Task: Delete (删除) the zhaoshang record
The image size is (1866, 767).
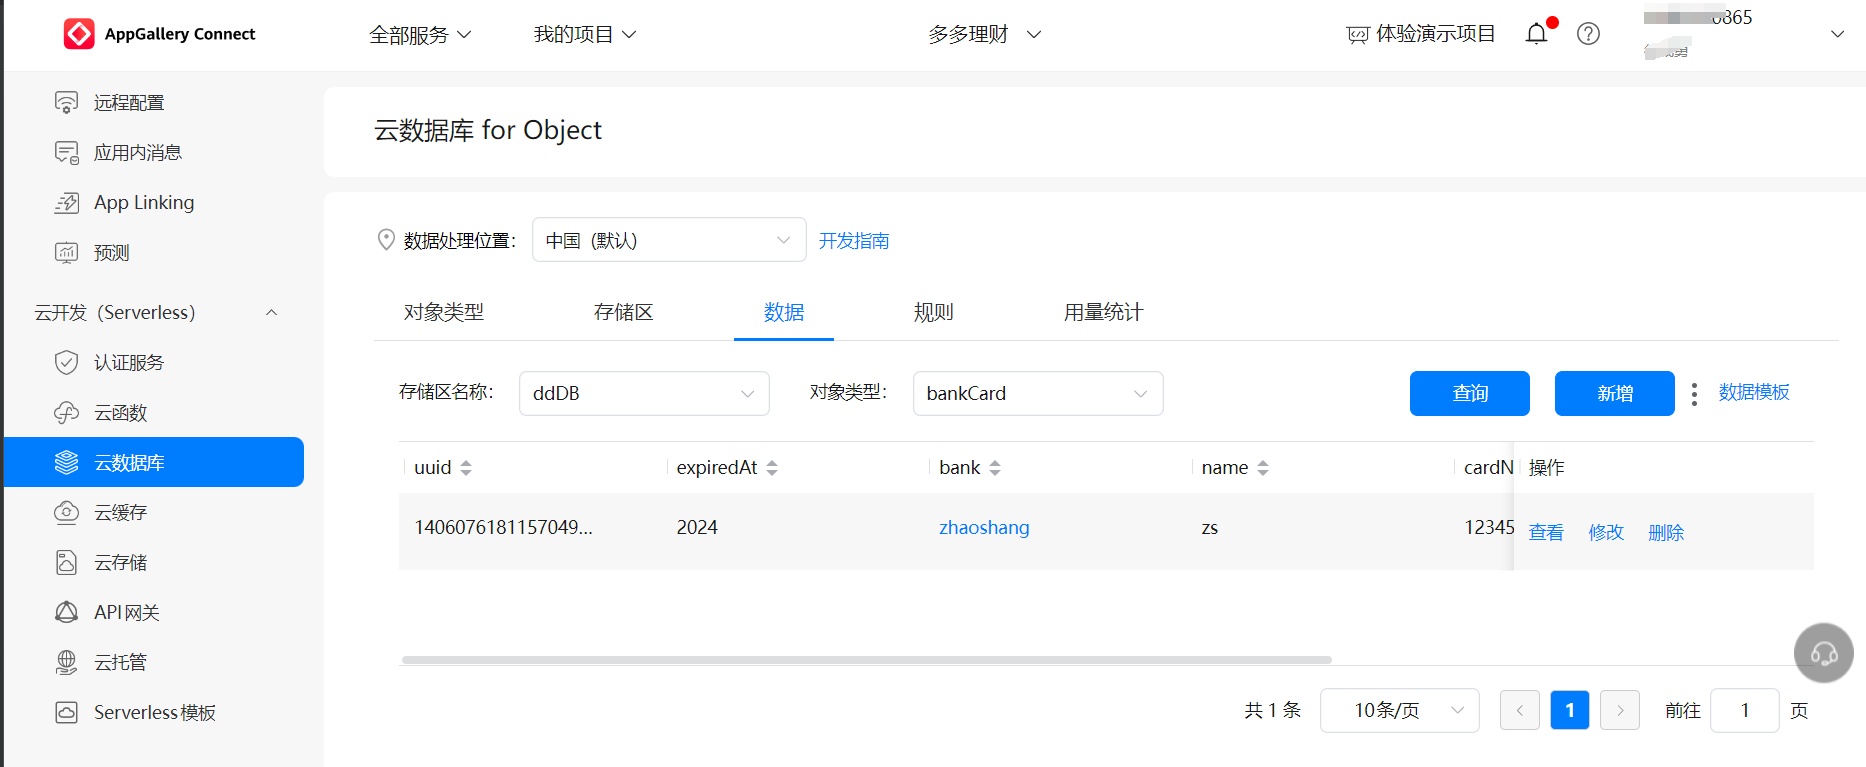Action: tap(1666, 533)
